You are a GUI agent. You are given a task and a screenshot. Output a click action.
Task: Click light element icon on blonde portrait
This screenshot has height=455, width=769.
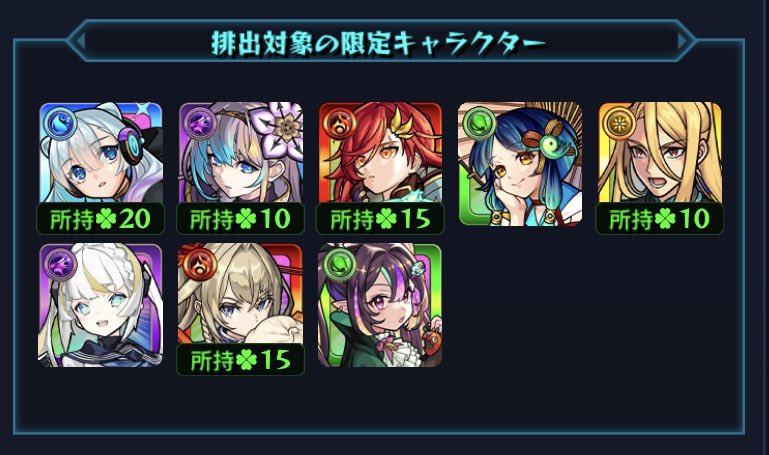(x=619, y=124)
